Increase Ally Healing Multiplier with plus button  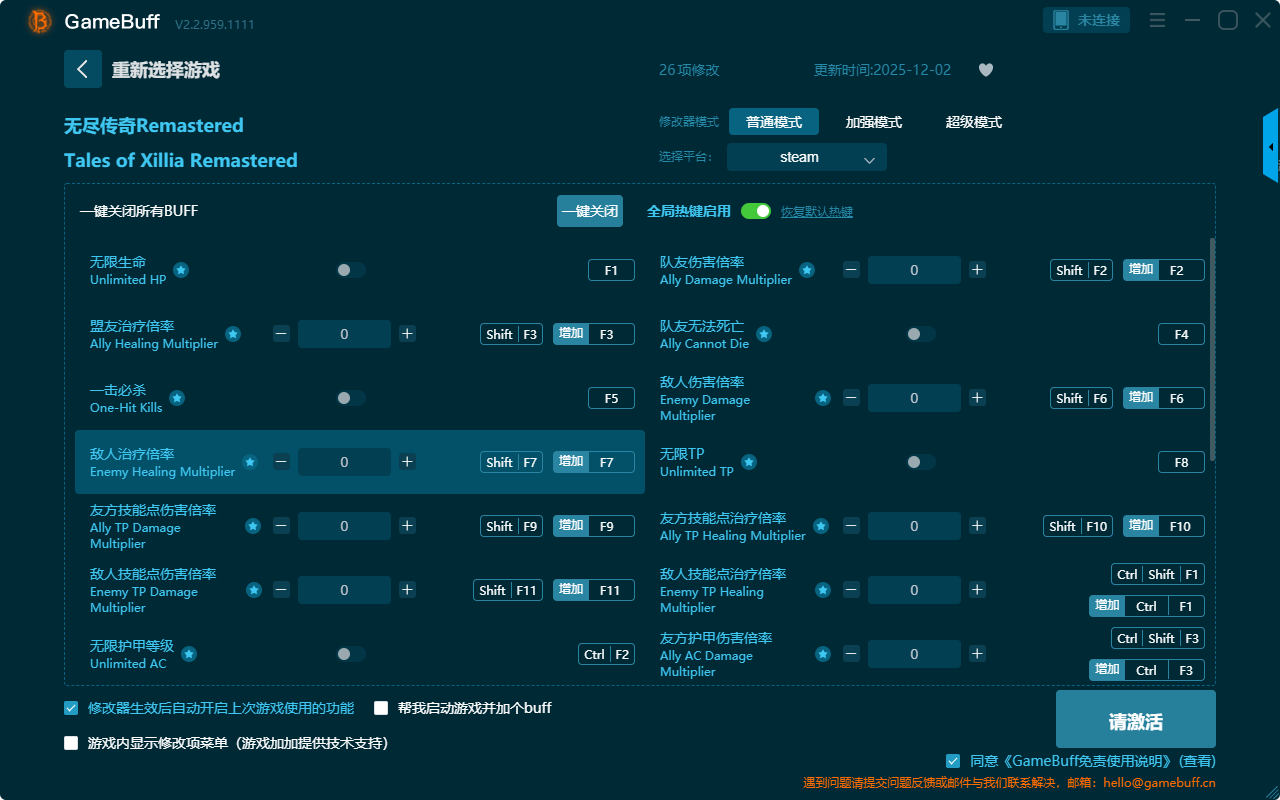point(407,334)
